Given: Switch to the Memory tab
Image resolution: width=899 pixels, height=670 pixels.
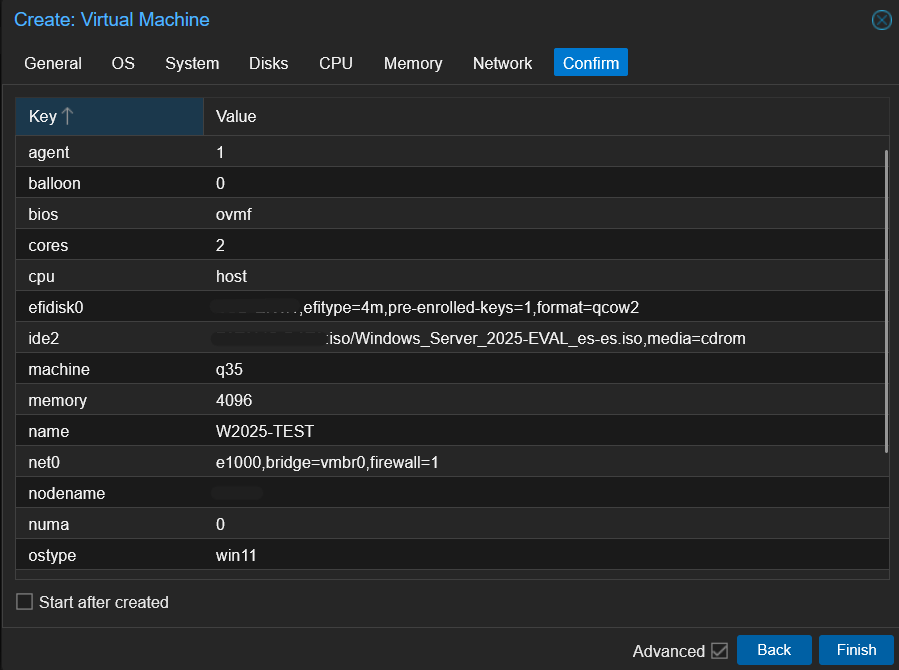Looking at the screenshot, I should pyautogui.click(x=413, y=63).
